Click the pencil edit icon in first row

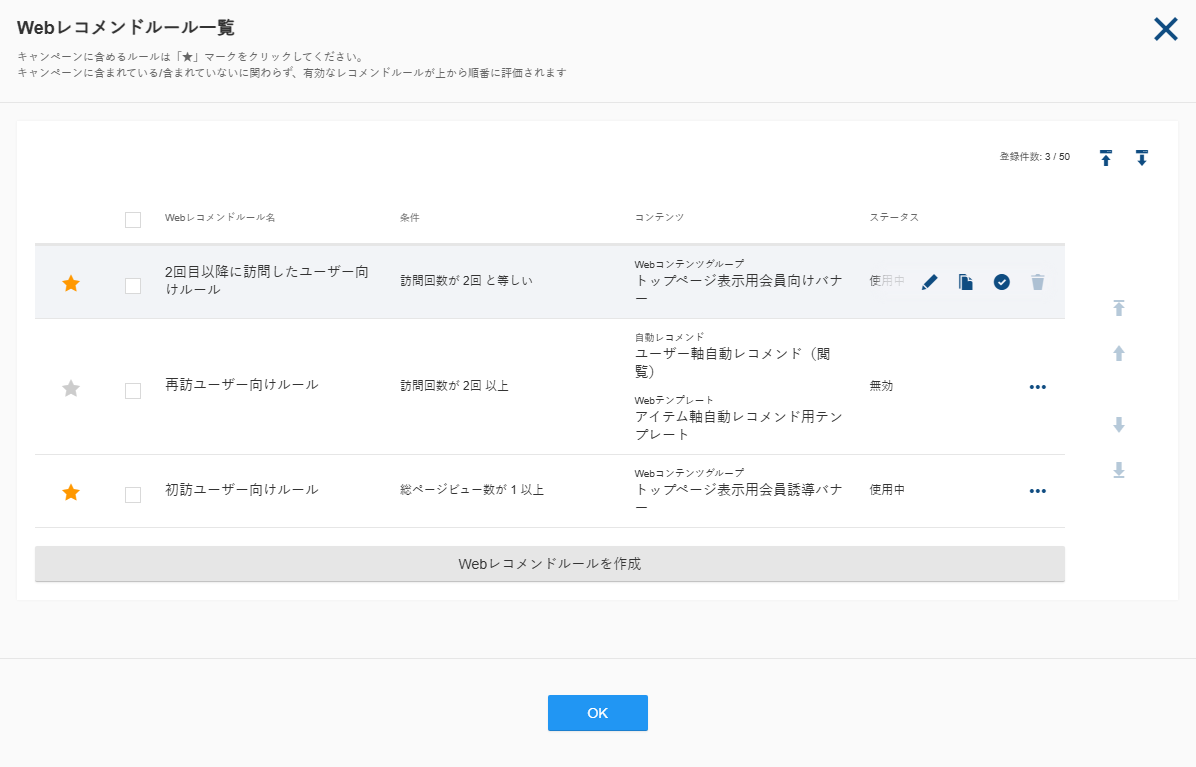(929, 282)
